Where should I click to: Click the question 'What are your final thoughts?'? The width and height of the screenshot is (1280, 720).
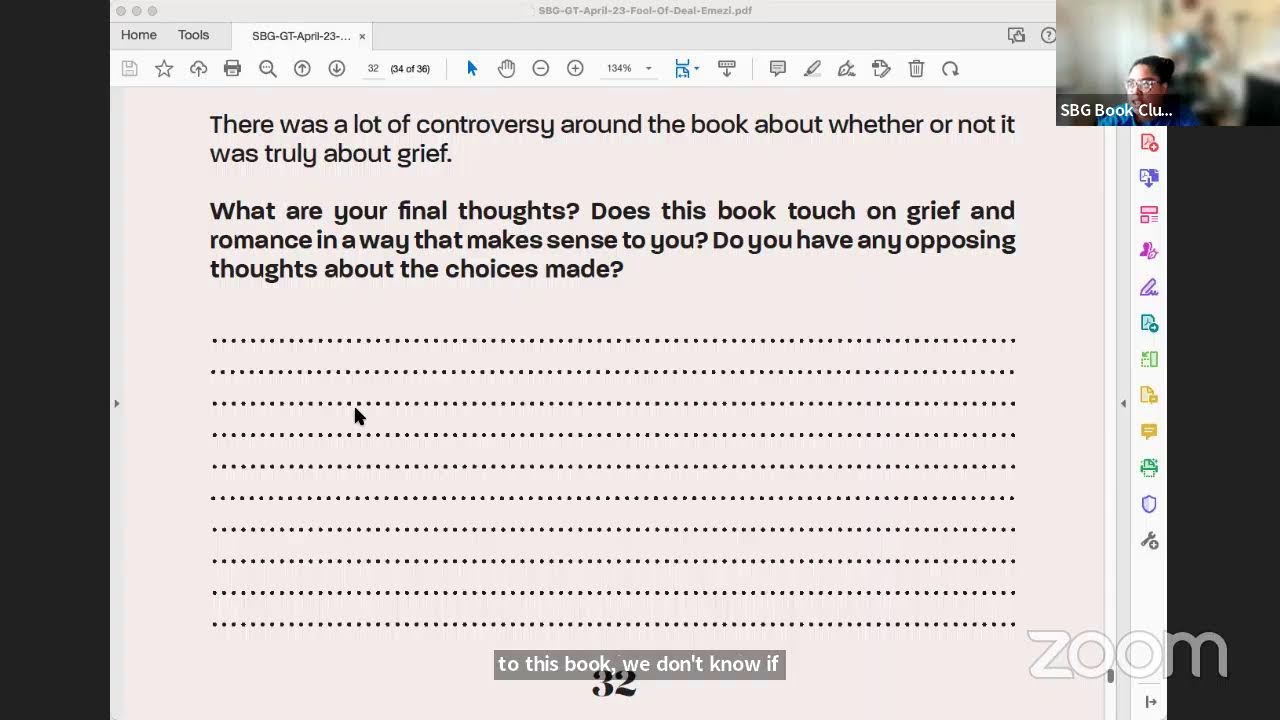(x=394, y=211)
